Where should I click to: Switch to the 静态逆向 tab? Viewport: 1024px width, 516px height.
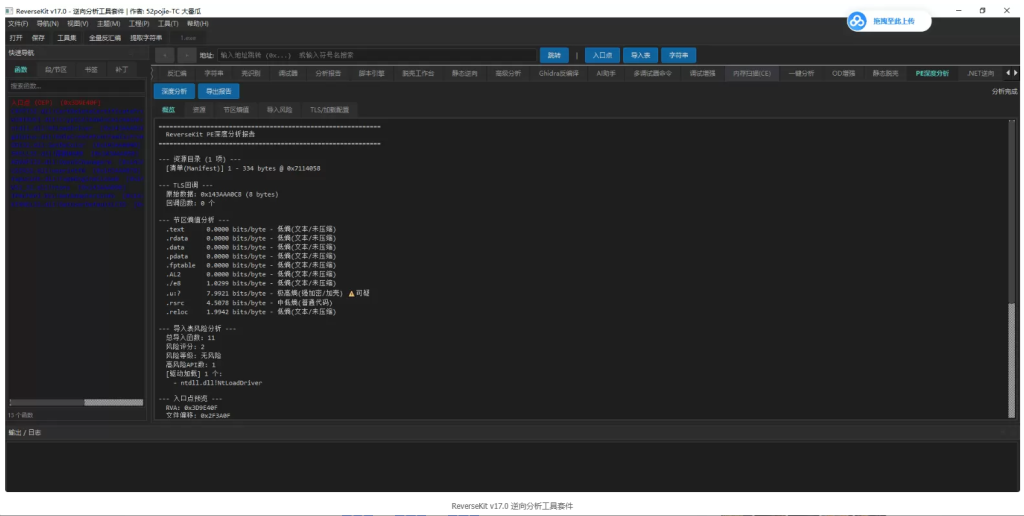tap(464, 73)
